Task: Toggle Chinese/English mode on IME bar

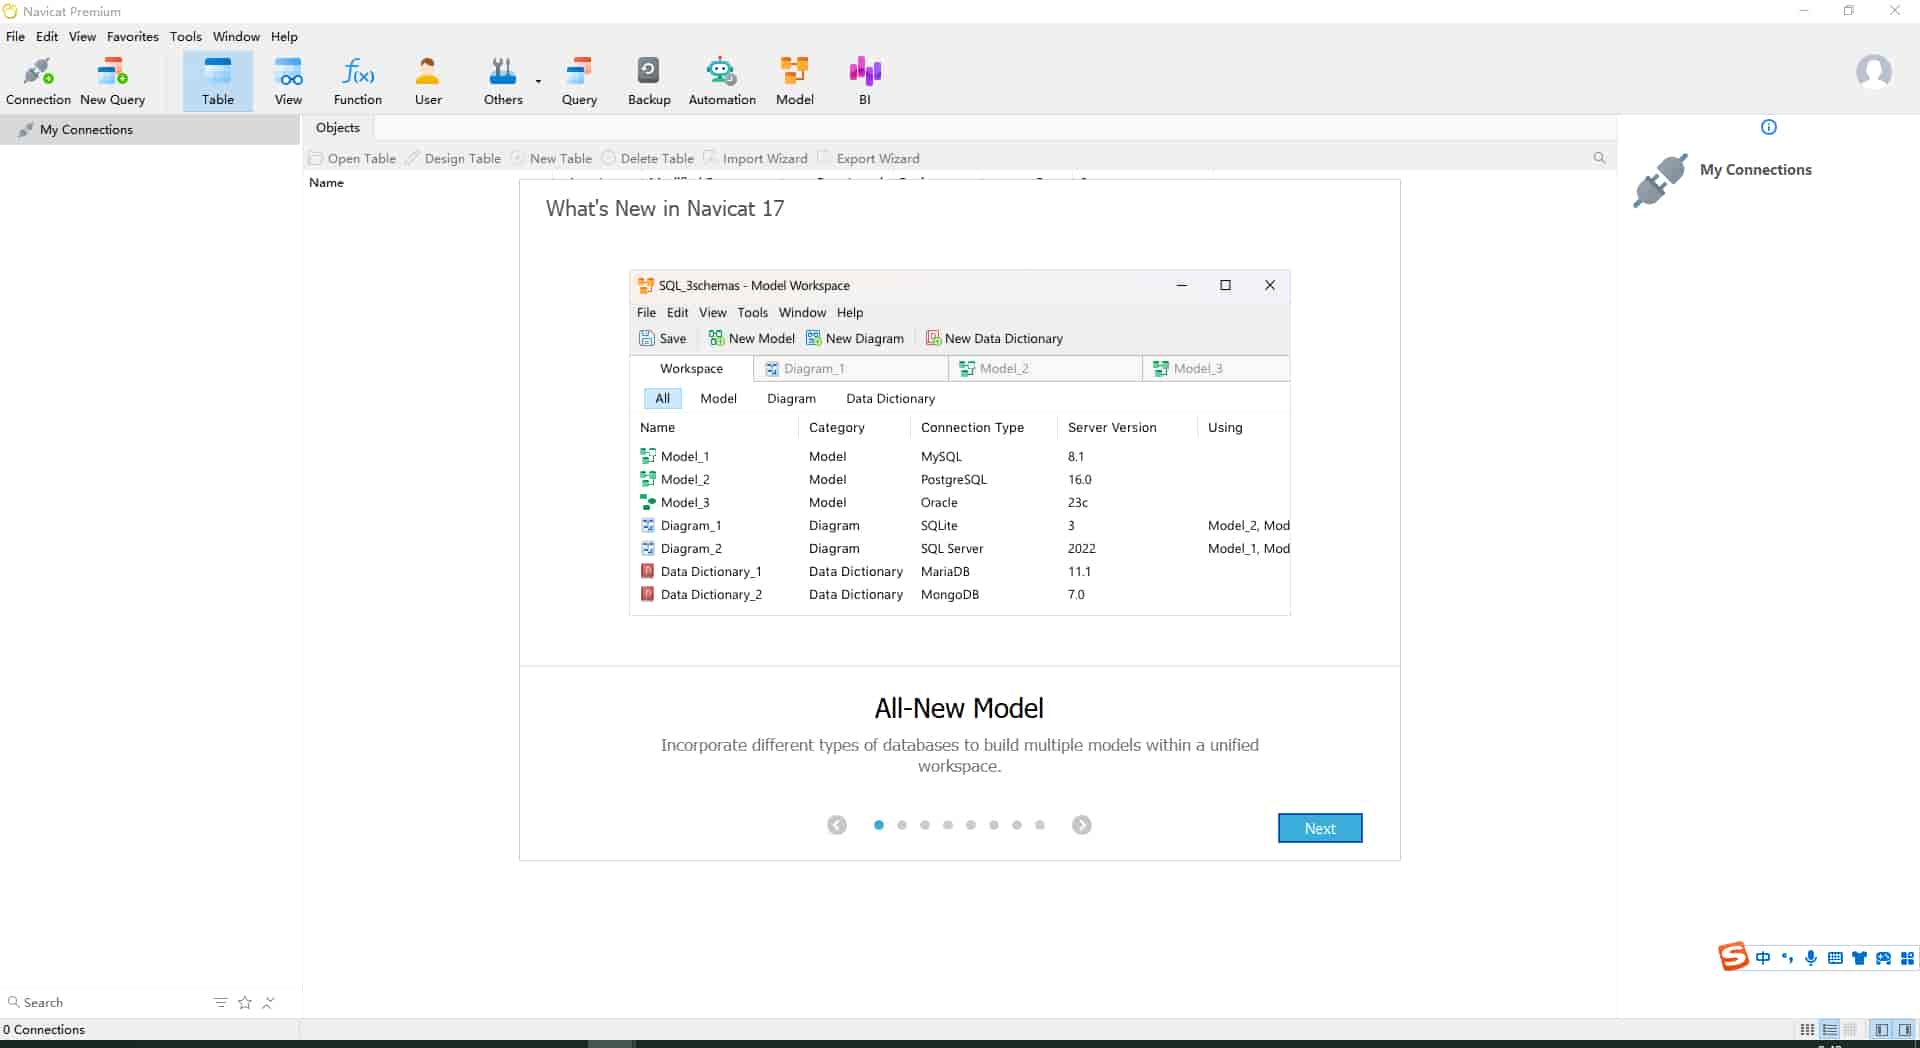Action: (x=1762, y=958)
